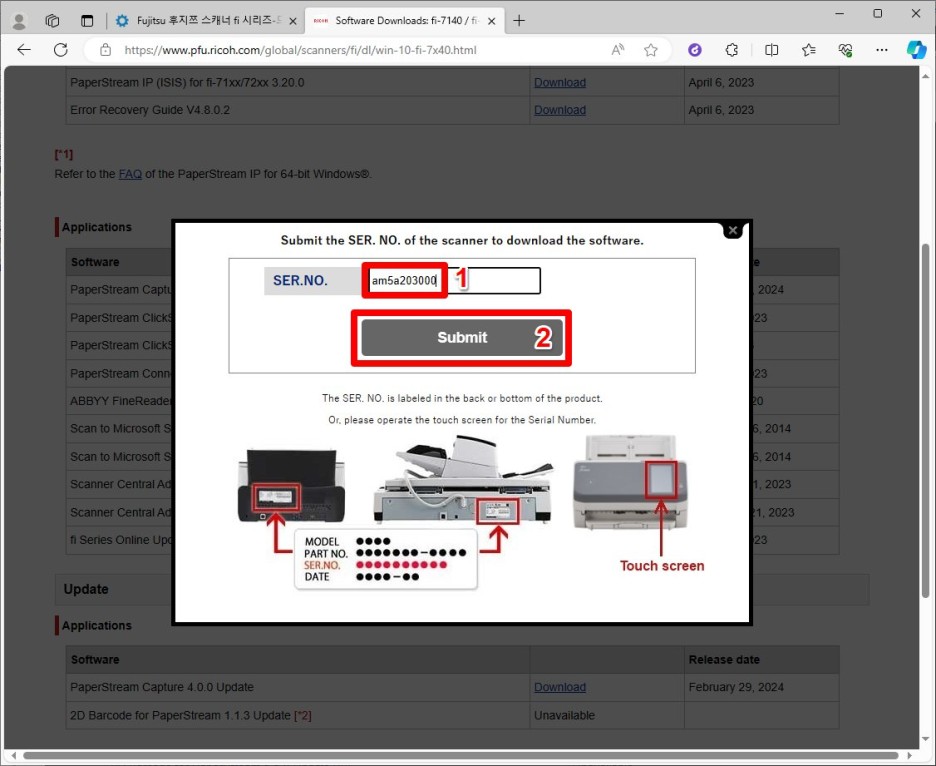Open the profile avatar icon
Viewport: 936px width, 766px height.
[19, 21]
